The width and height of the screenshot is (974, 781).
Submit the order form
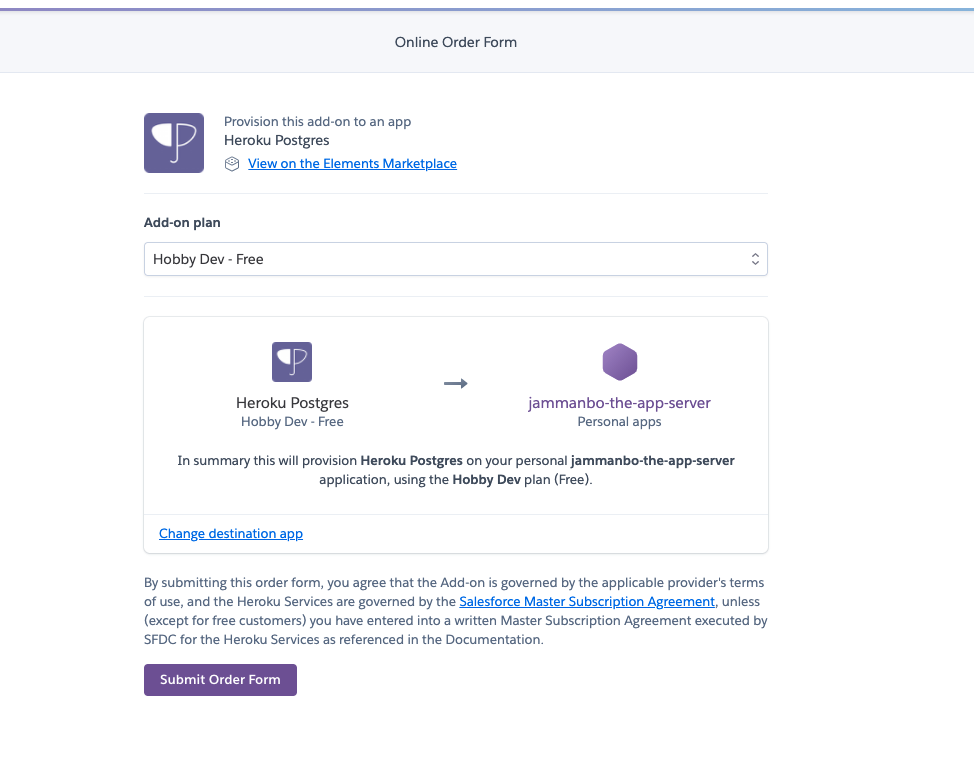[221, 680]
